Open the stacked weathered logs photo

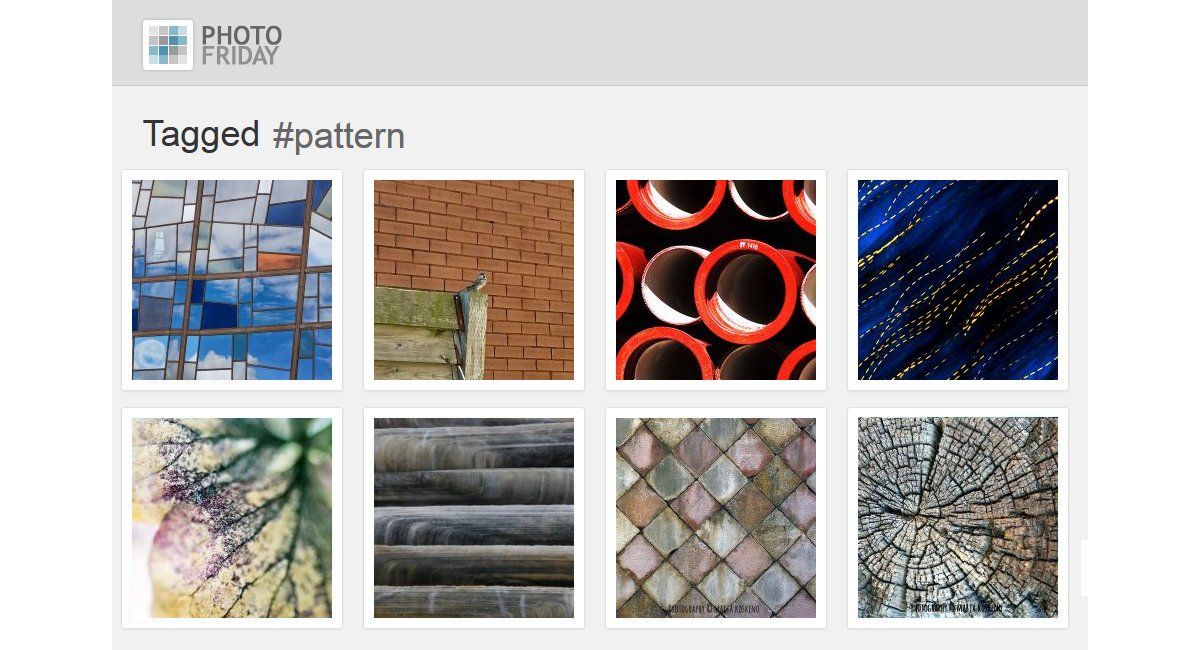474,518
